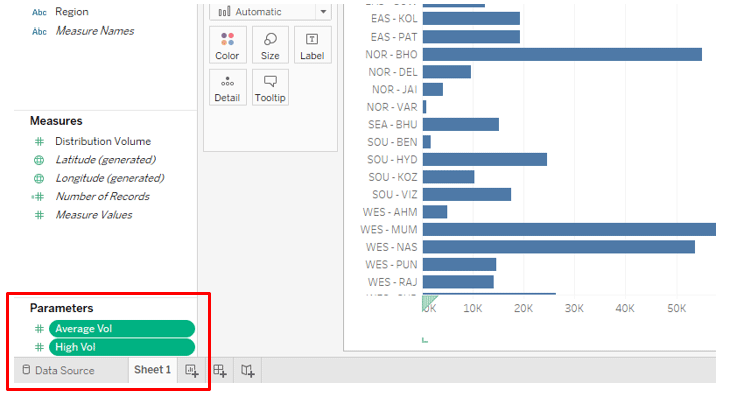The width and height of the screenshot is (738, 404).
Task: Open the Tooltip marks card
Action: point(270,88)
